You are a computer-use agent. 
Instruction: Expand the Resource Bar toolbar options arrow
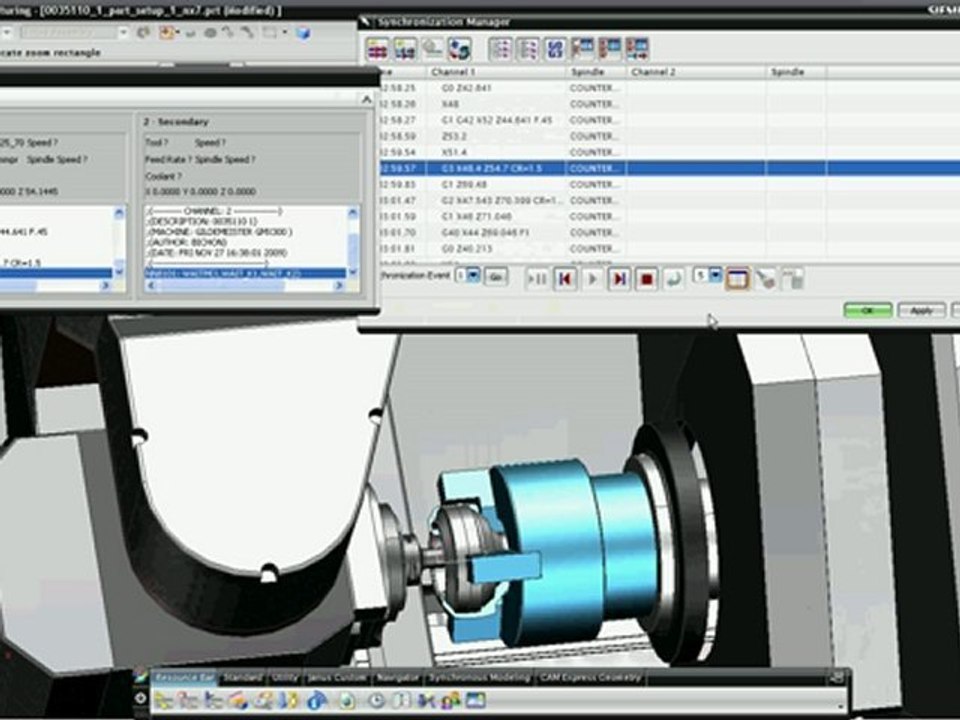(x=839, y=708)
